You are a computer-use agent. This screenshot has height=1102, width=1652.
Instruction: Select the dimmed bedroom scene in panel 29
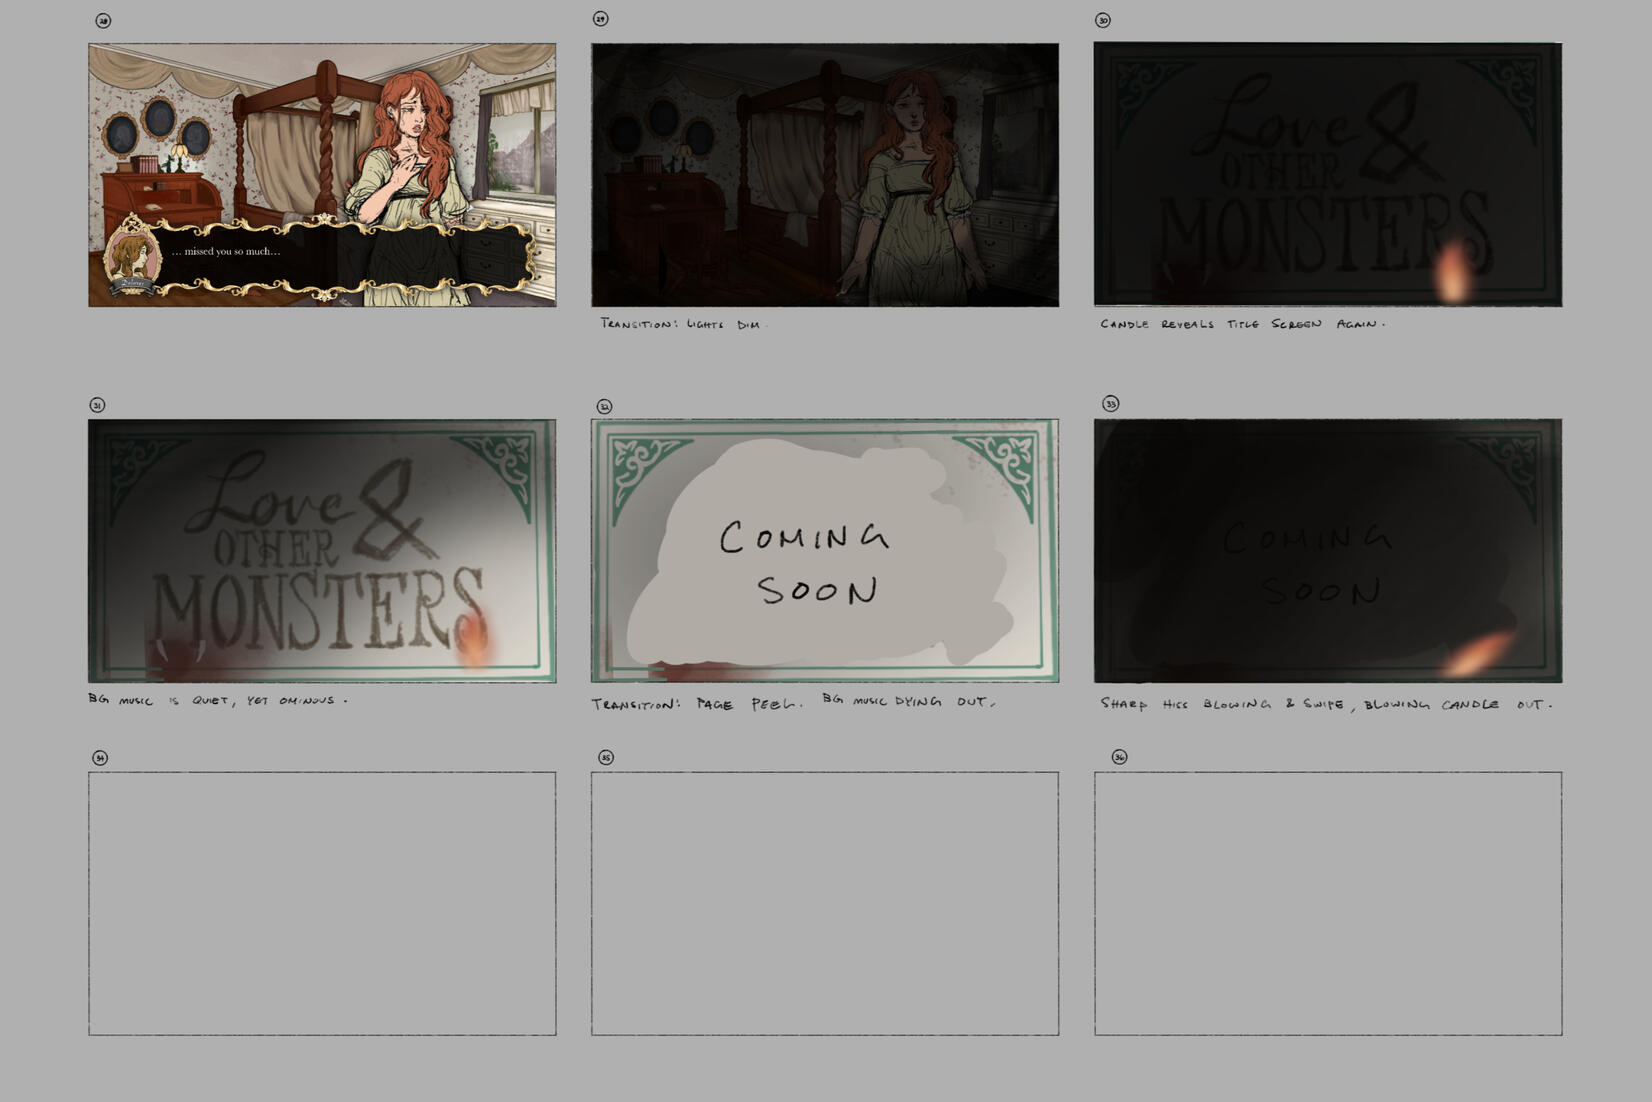(824, 175)
